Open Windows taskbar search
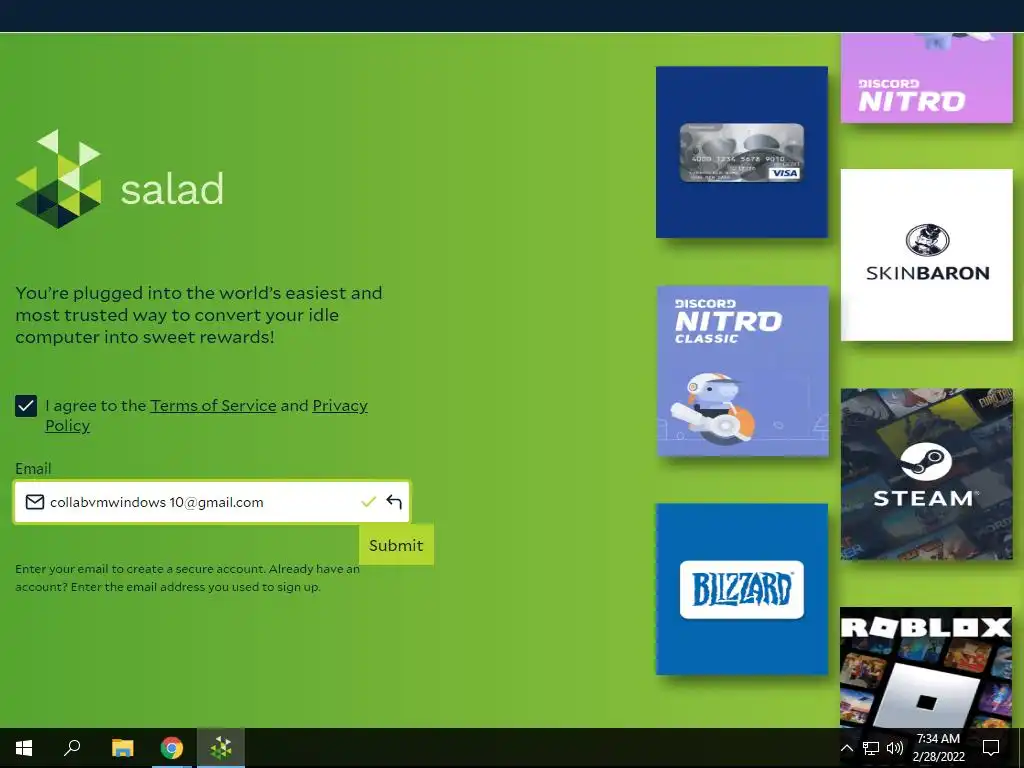The width and height of the screenshot is (1024, 768). pos(72,748)
